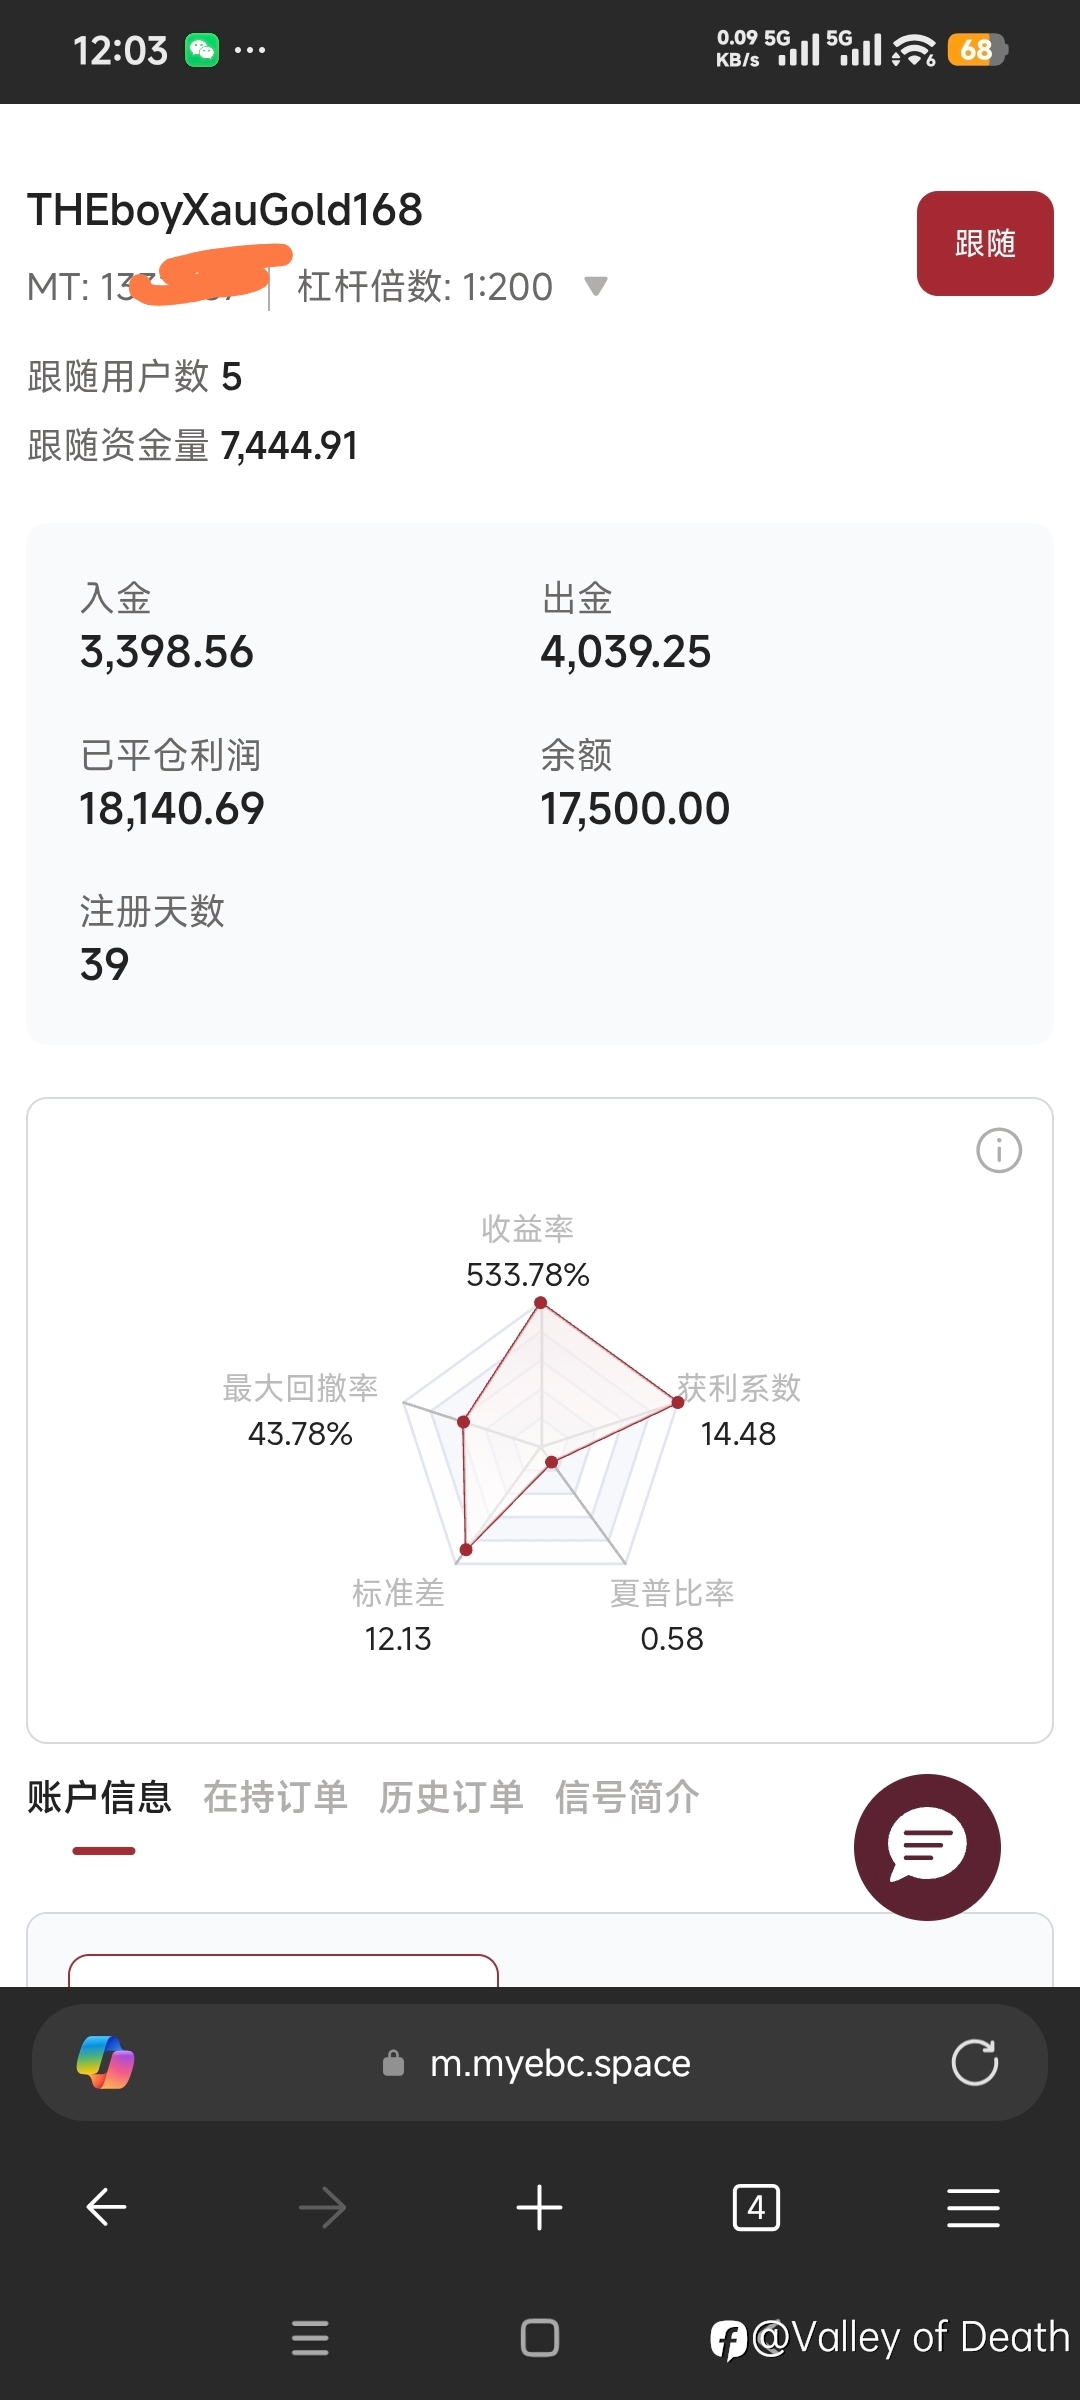
Task: Tap the red 跟随 follow button
Action: tap(984, 243)
